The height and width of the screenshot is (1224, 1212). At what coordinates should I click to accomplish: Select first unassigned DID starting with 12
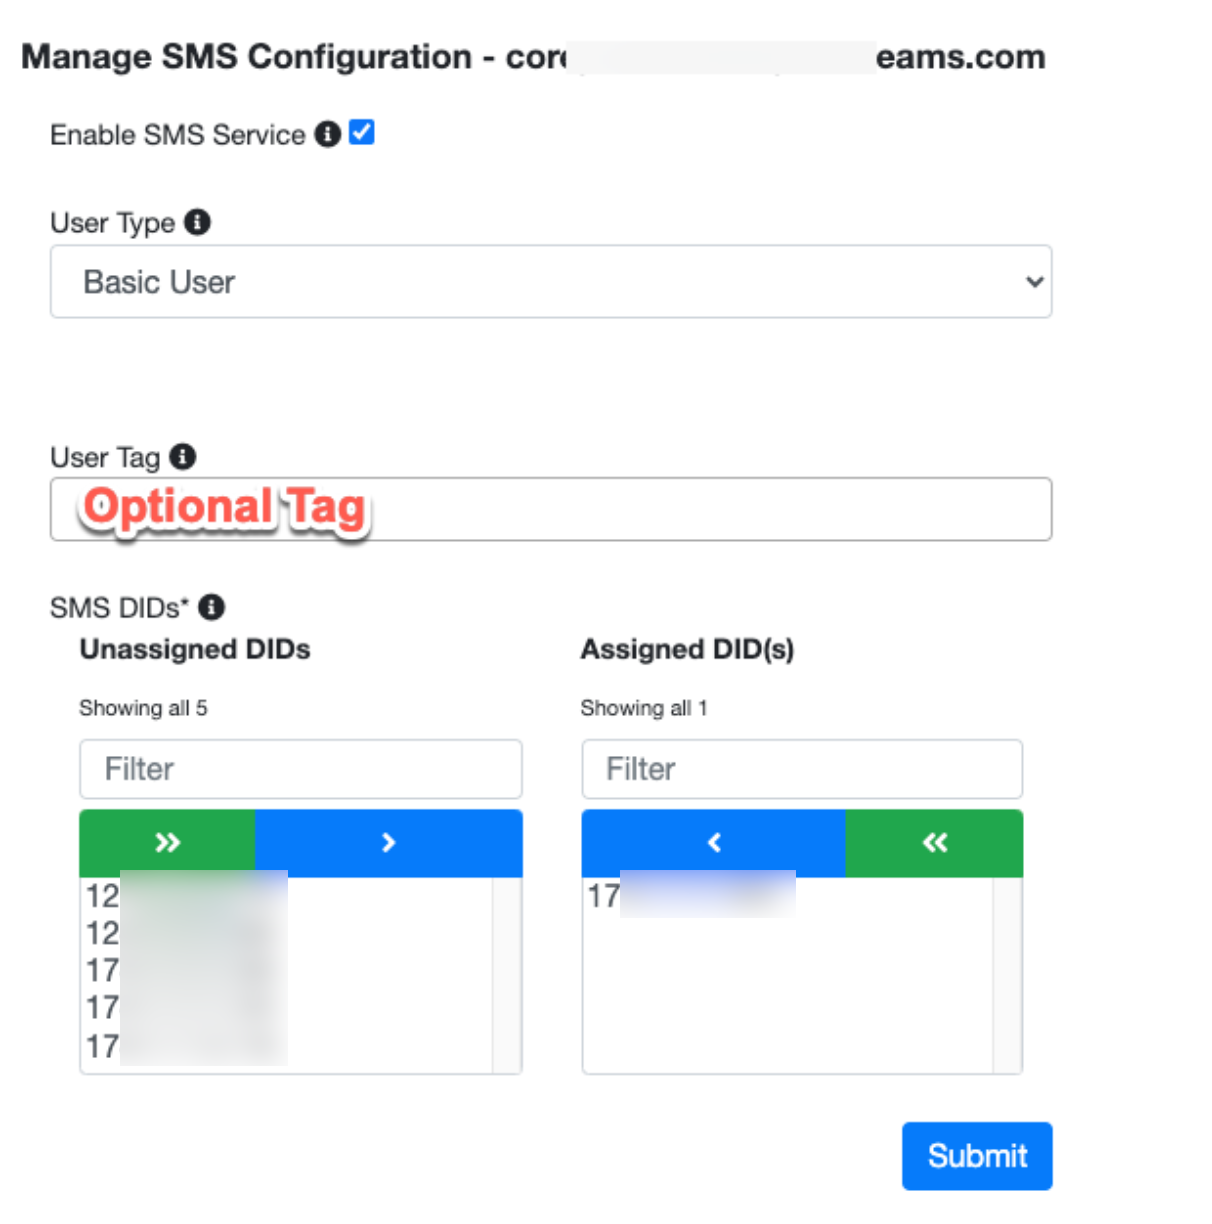tap(286, 896)
